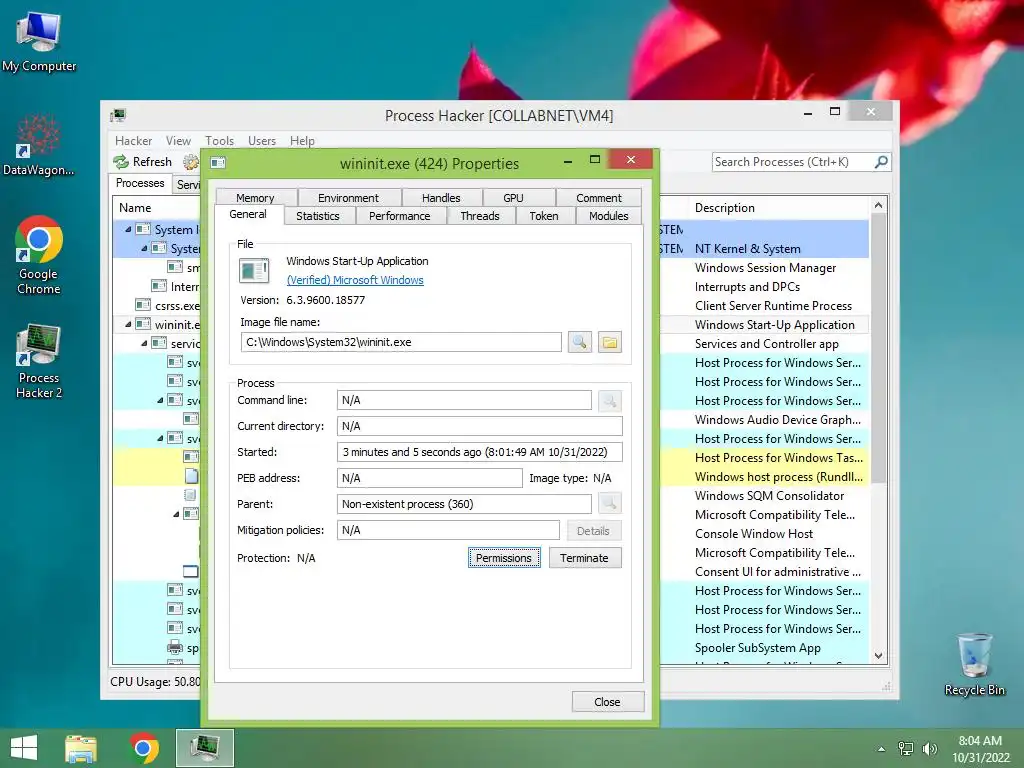This screenshot has height=768, width=1024.
Task: Click the spooler printer icon in process tree
Action: click(x=175, y=648)
